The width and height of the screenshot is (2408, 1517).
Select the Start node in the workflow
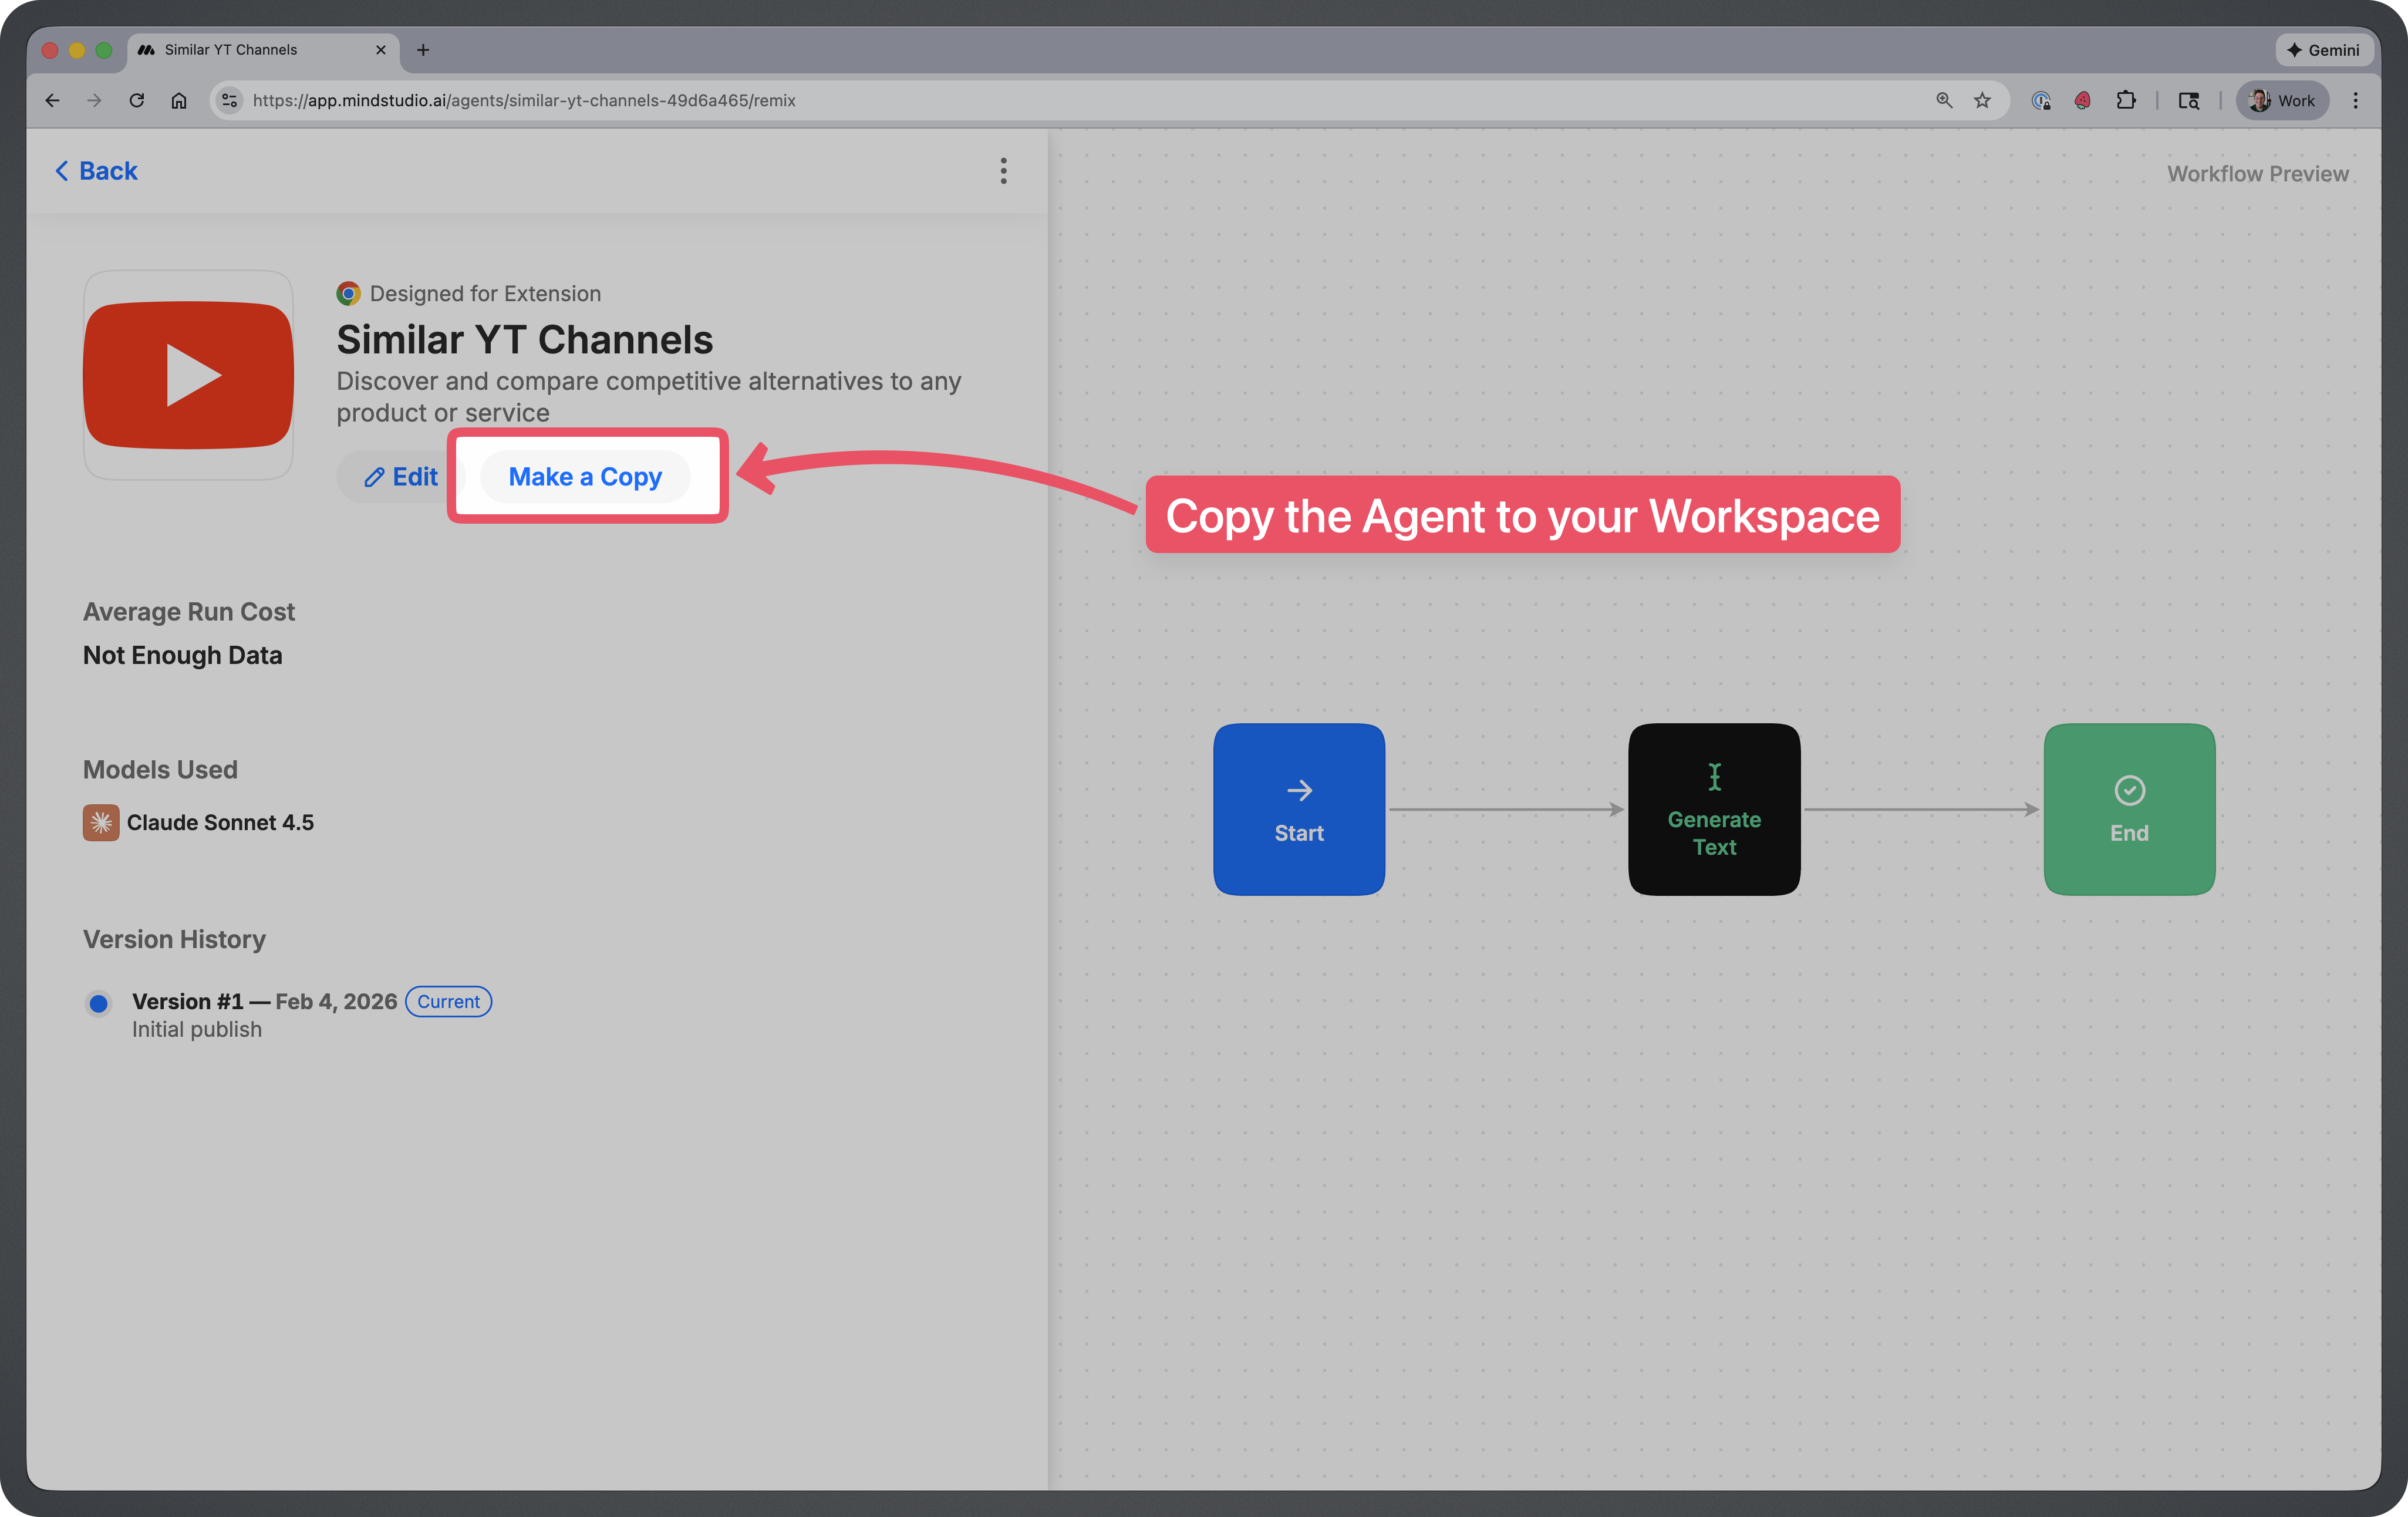click(x=1299, y=809)
